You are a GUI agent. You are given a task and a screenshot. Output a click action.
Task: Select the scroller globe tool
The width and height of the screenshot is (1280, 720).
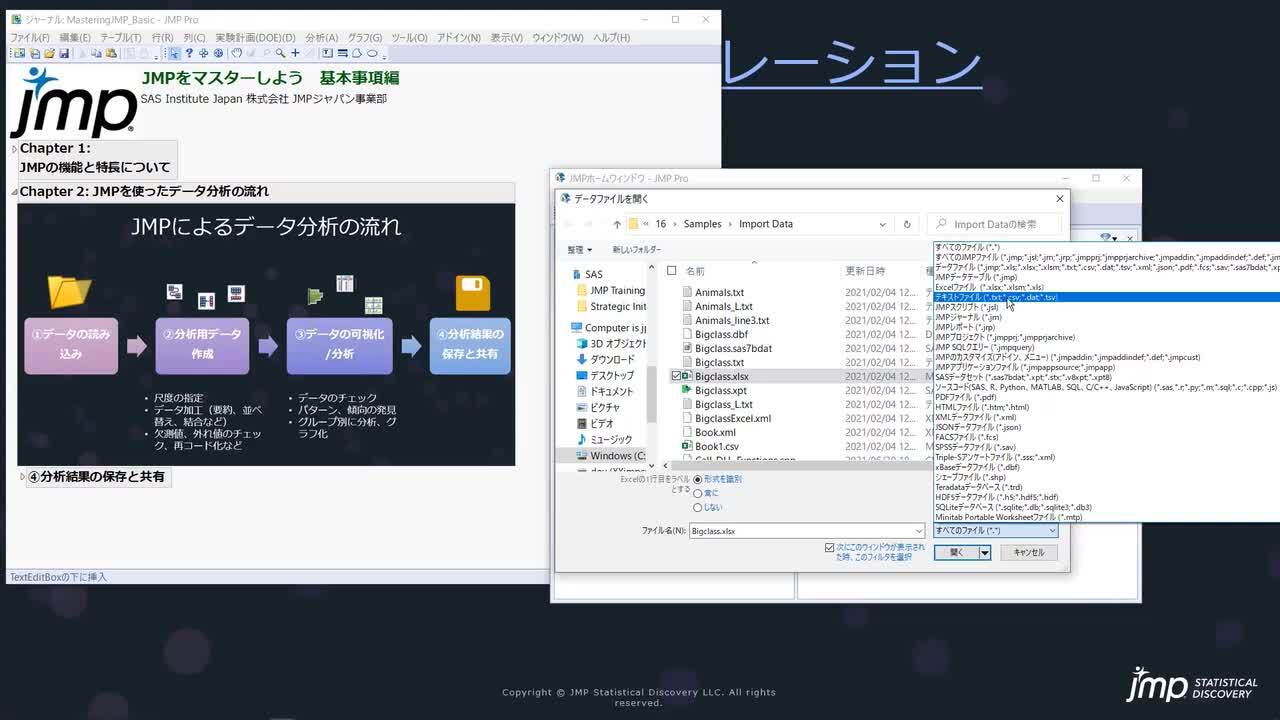tap(219, 53)
